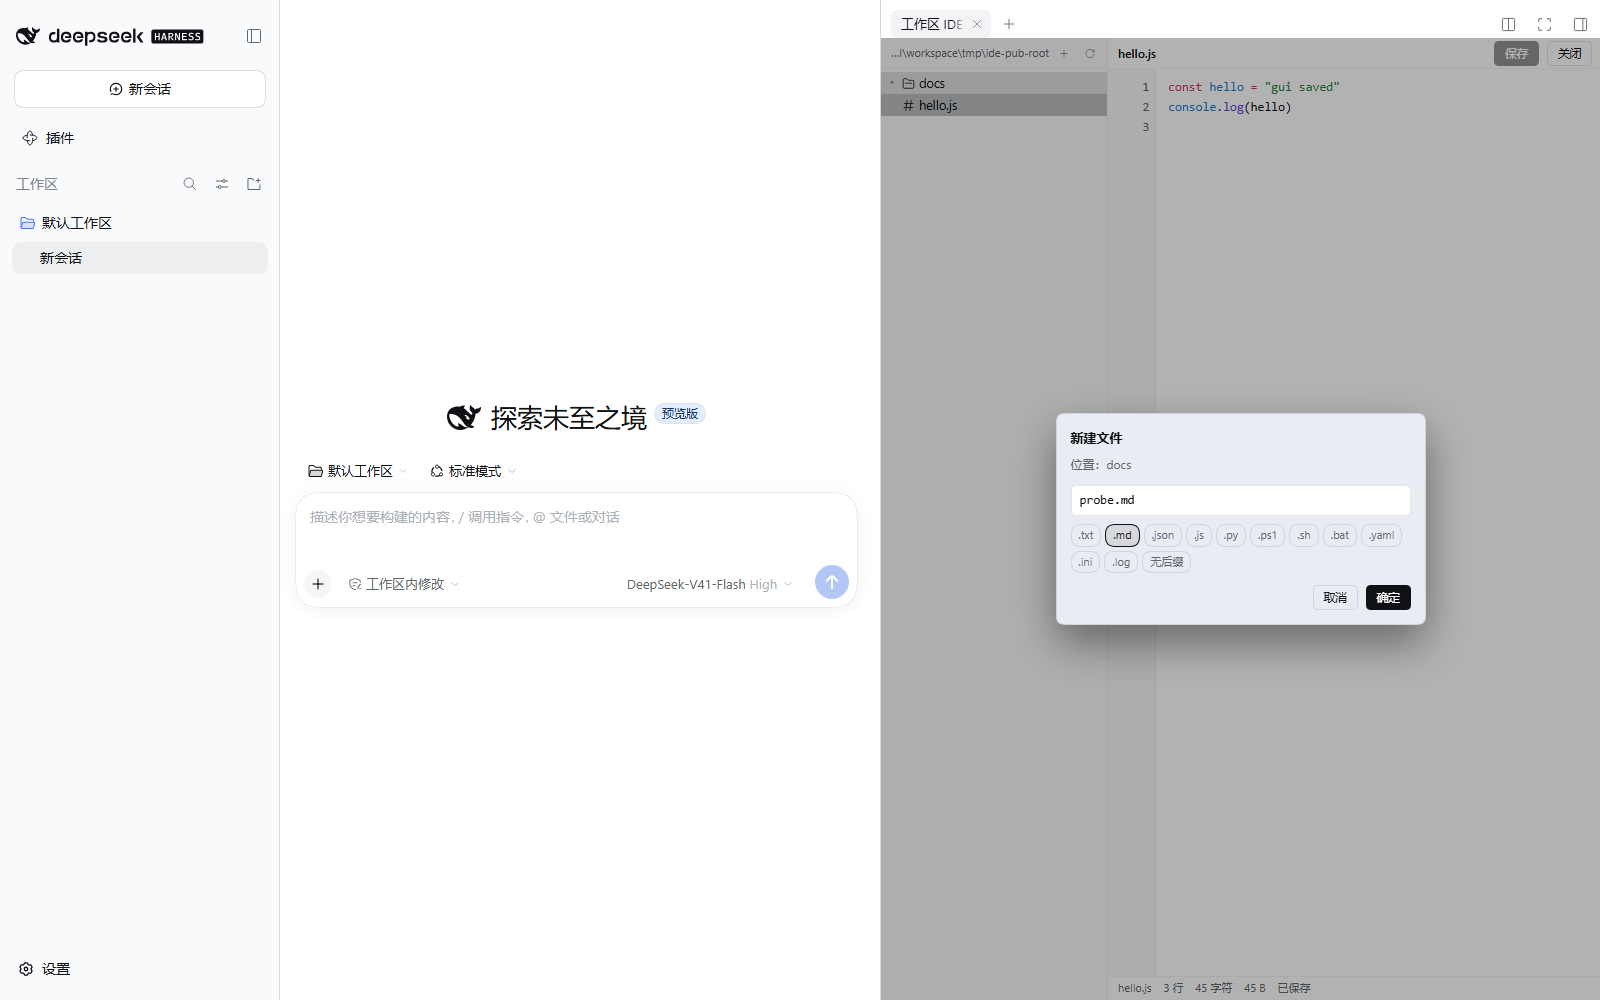Switch to the 工作区 IDE tab
Image resolution: width=1600 pixels, height=1000 pixels.
(931, 24)
